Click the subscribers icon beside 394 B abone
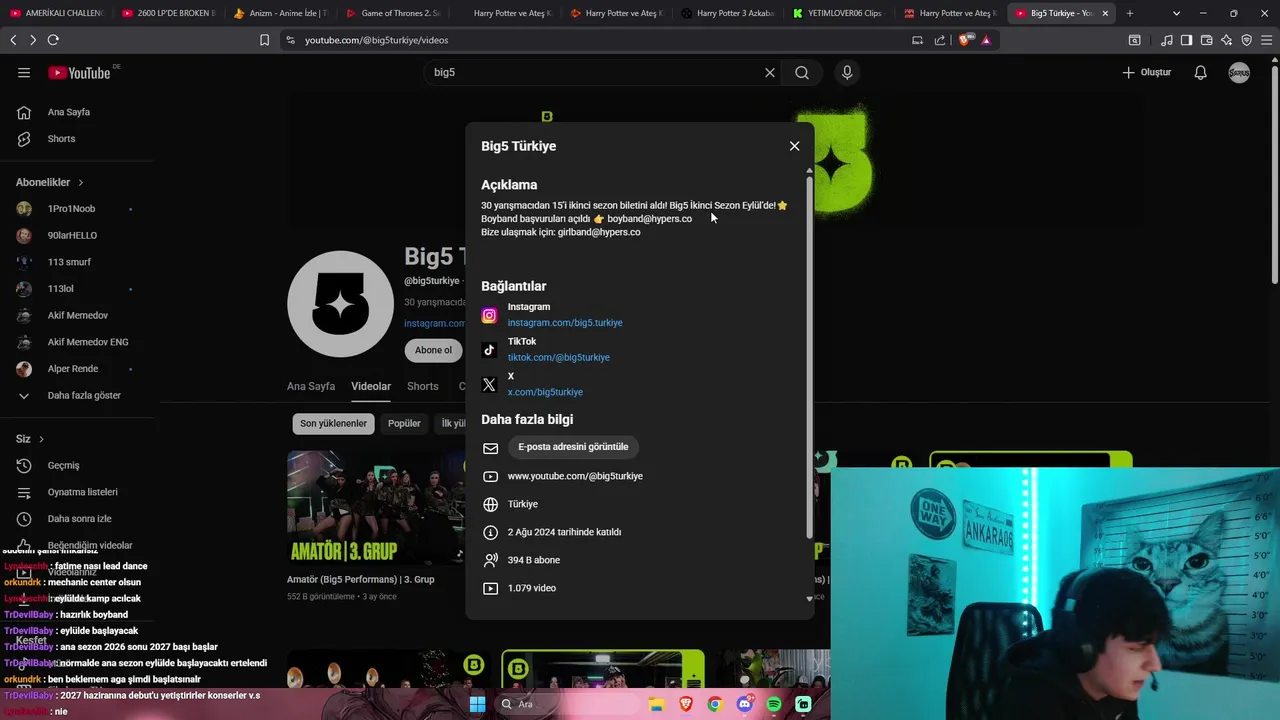 tap(490, 560)
